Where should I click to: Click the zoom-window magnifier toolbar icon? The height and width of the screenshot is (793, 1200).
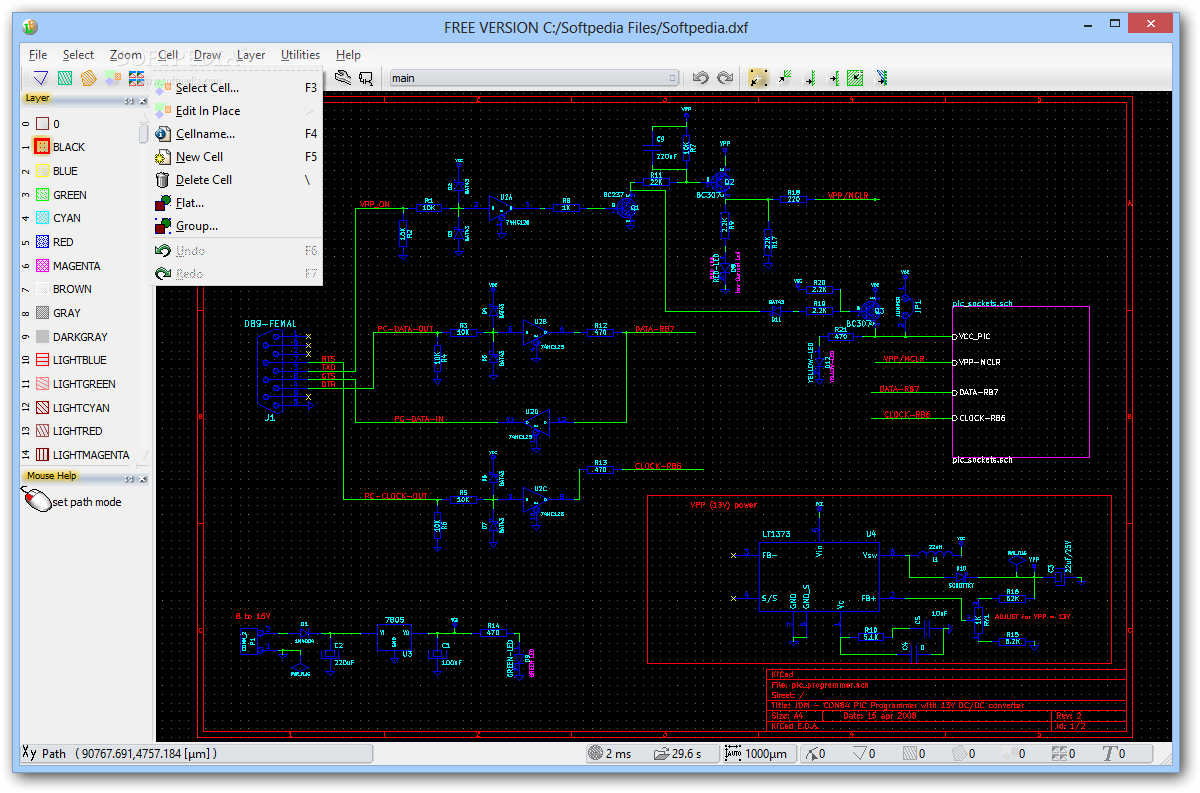point(366,77)
